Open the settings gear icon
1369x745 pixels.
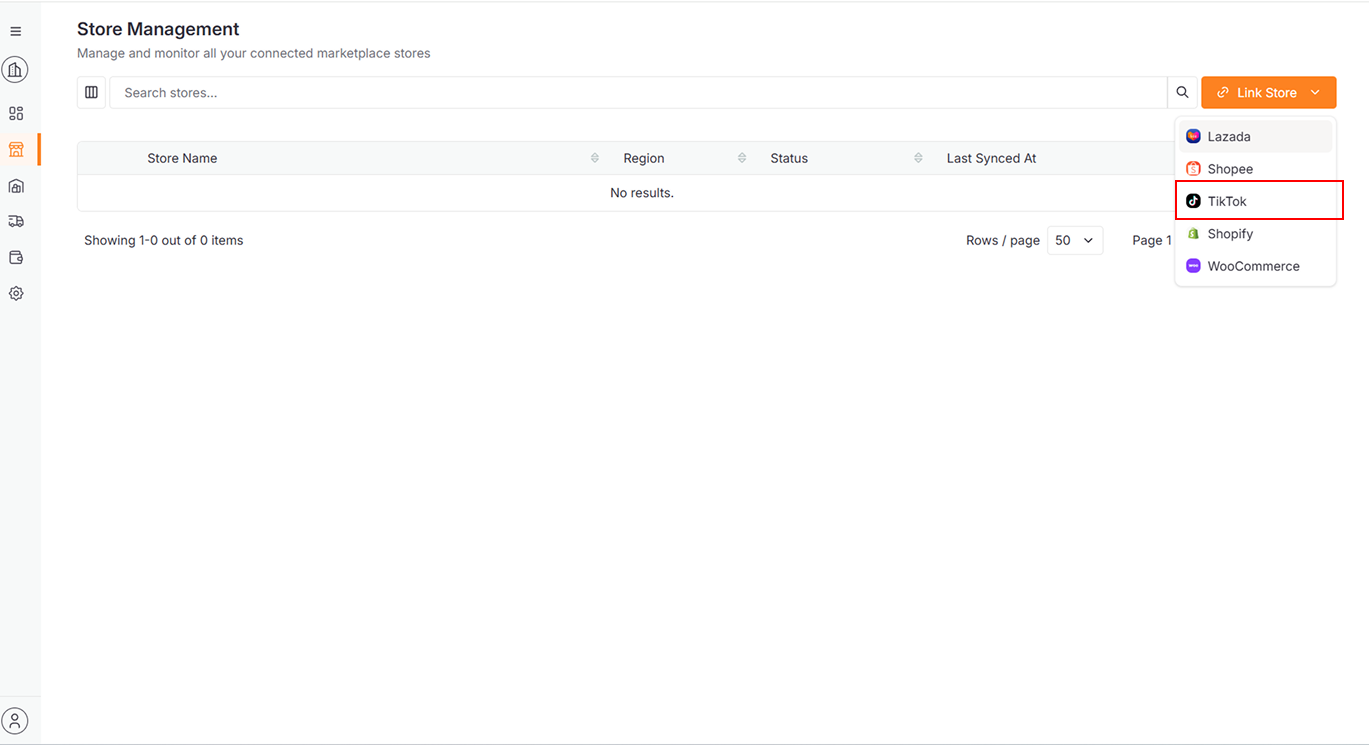click(x=16, y=293)
